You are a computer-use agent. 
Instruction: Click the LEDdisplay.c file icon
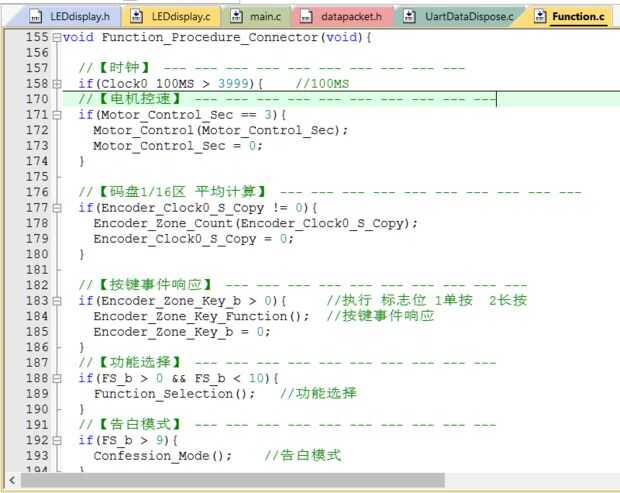click(136, 17)
